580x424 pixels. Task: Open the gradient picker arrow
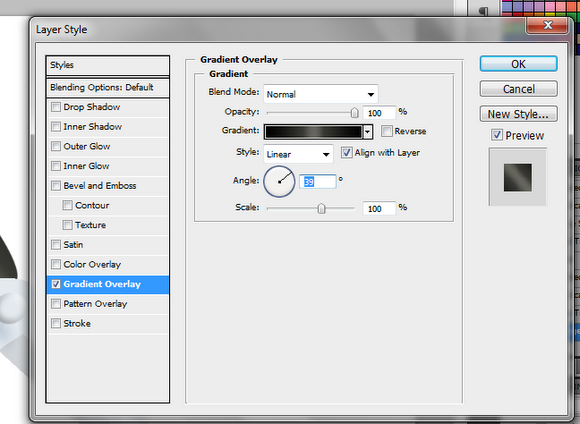click(368, 131)
